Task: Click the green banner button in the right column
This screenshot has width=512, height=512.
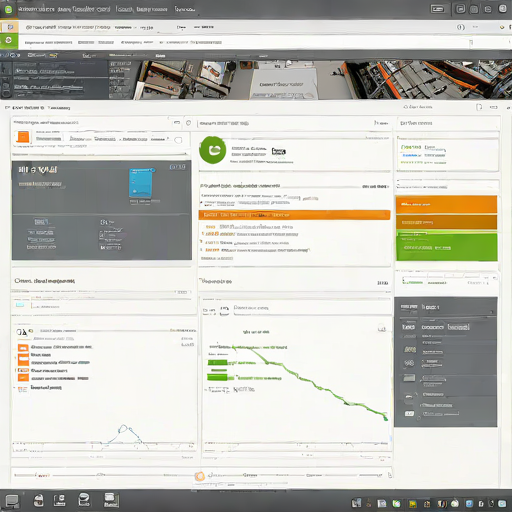Action: (x=447, y=247)
